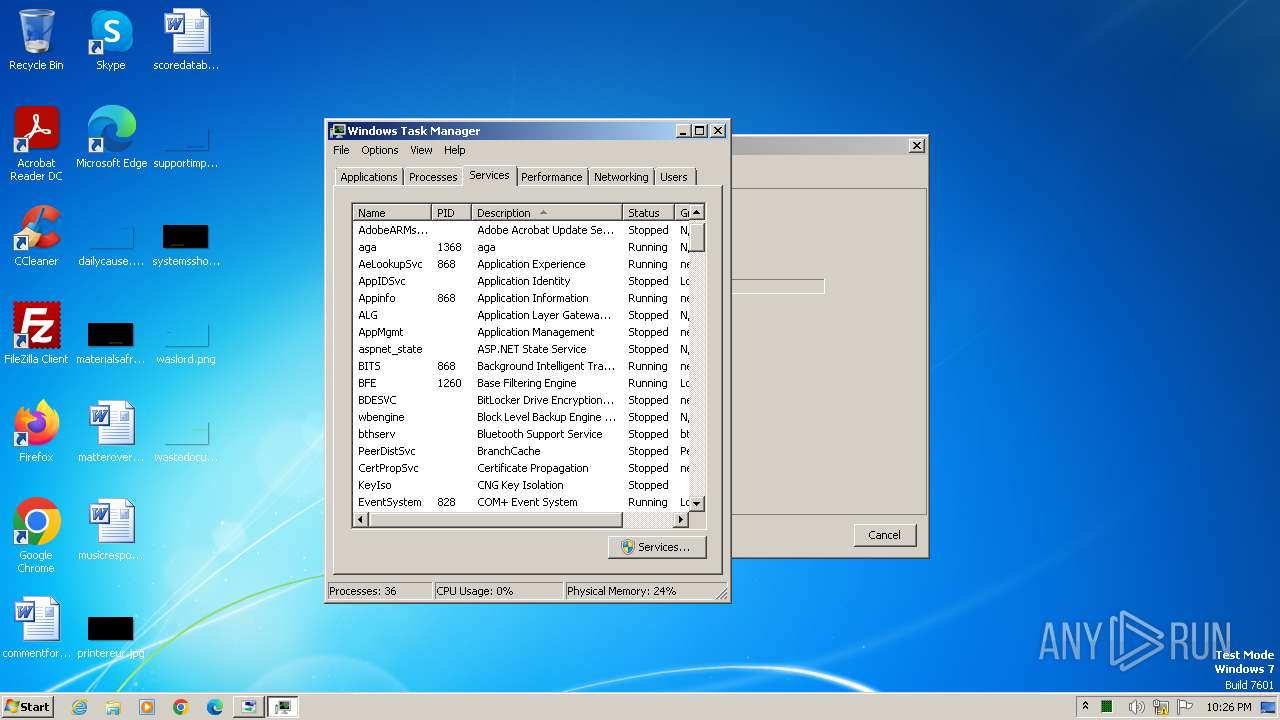Select the EventSystem service row
Viewport: 1280px width, 720px height.
pyautogui.click(x=521, y=502)
